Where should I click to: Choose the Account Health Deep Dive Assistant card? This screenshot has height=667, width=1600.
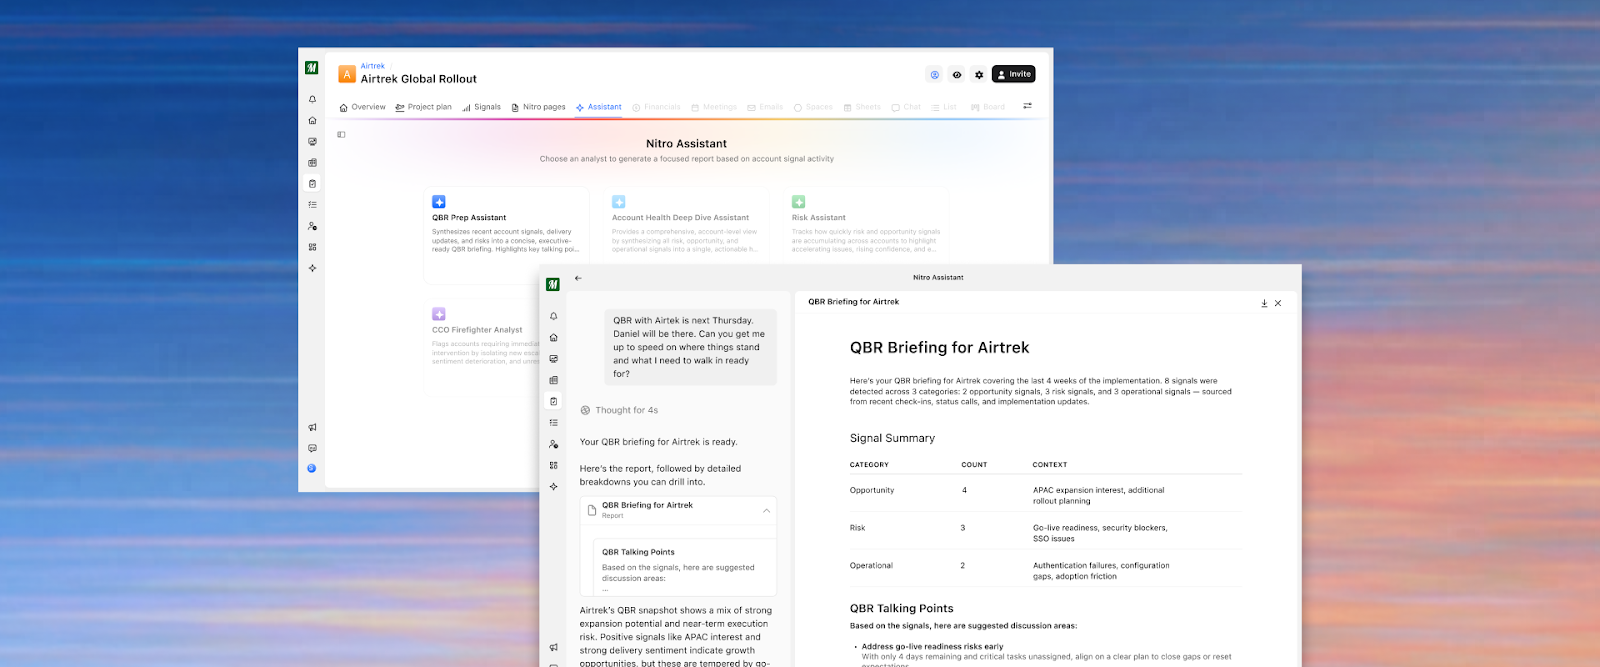[x=685, y=226]
